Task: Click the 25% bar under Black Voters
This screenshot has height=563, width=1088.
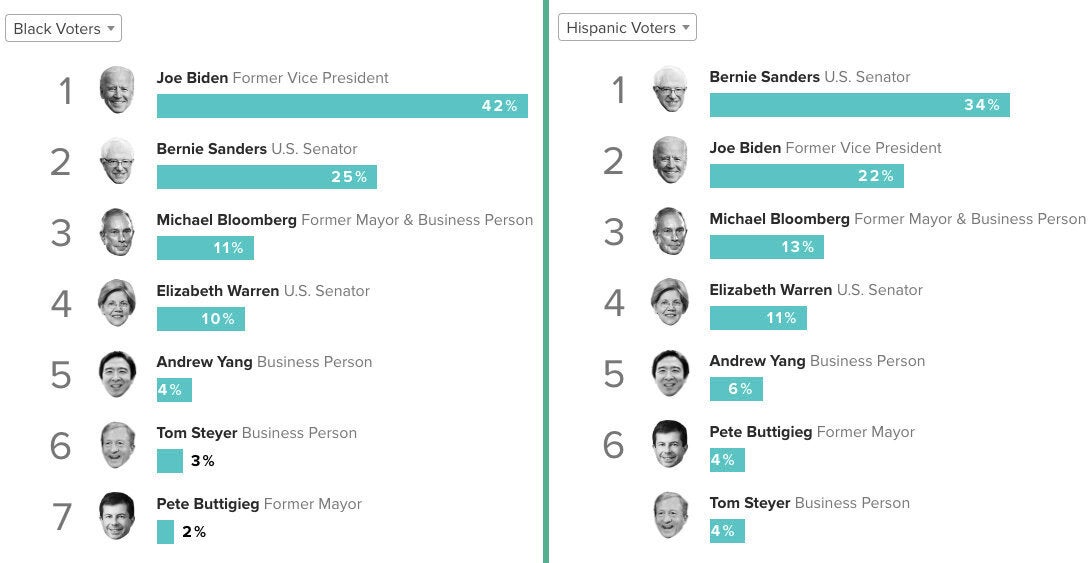Action: 266,177
